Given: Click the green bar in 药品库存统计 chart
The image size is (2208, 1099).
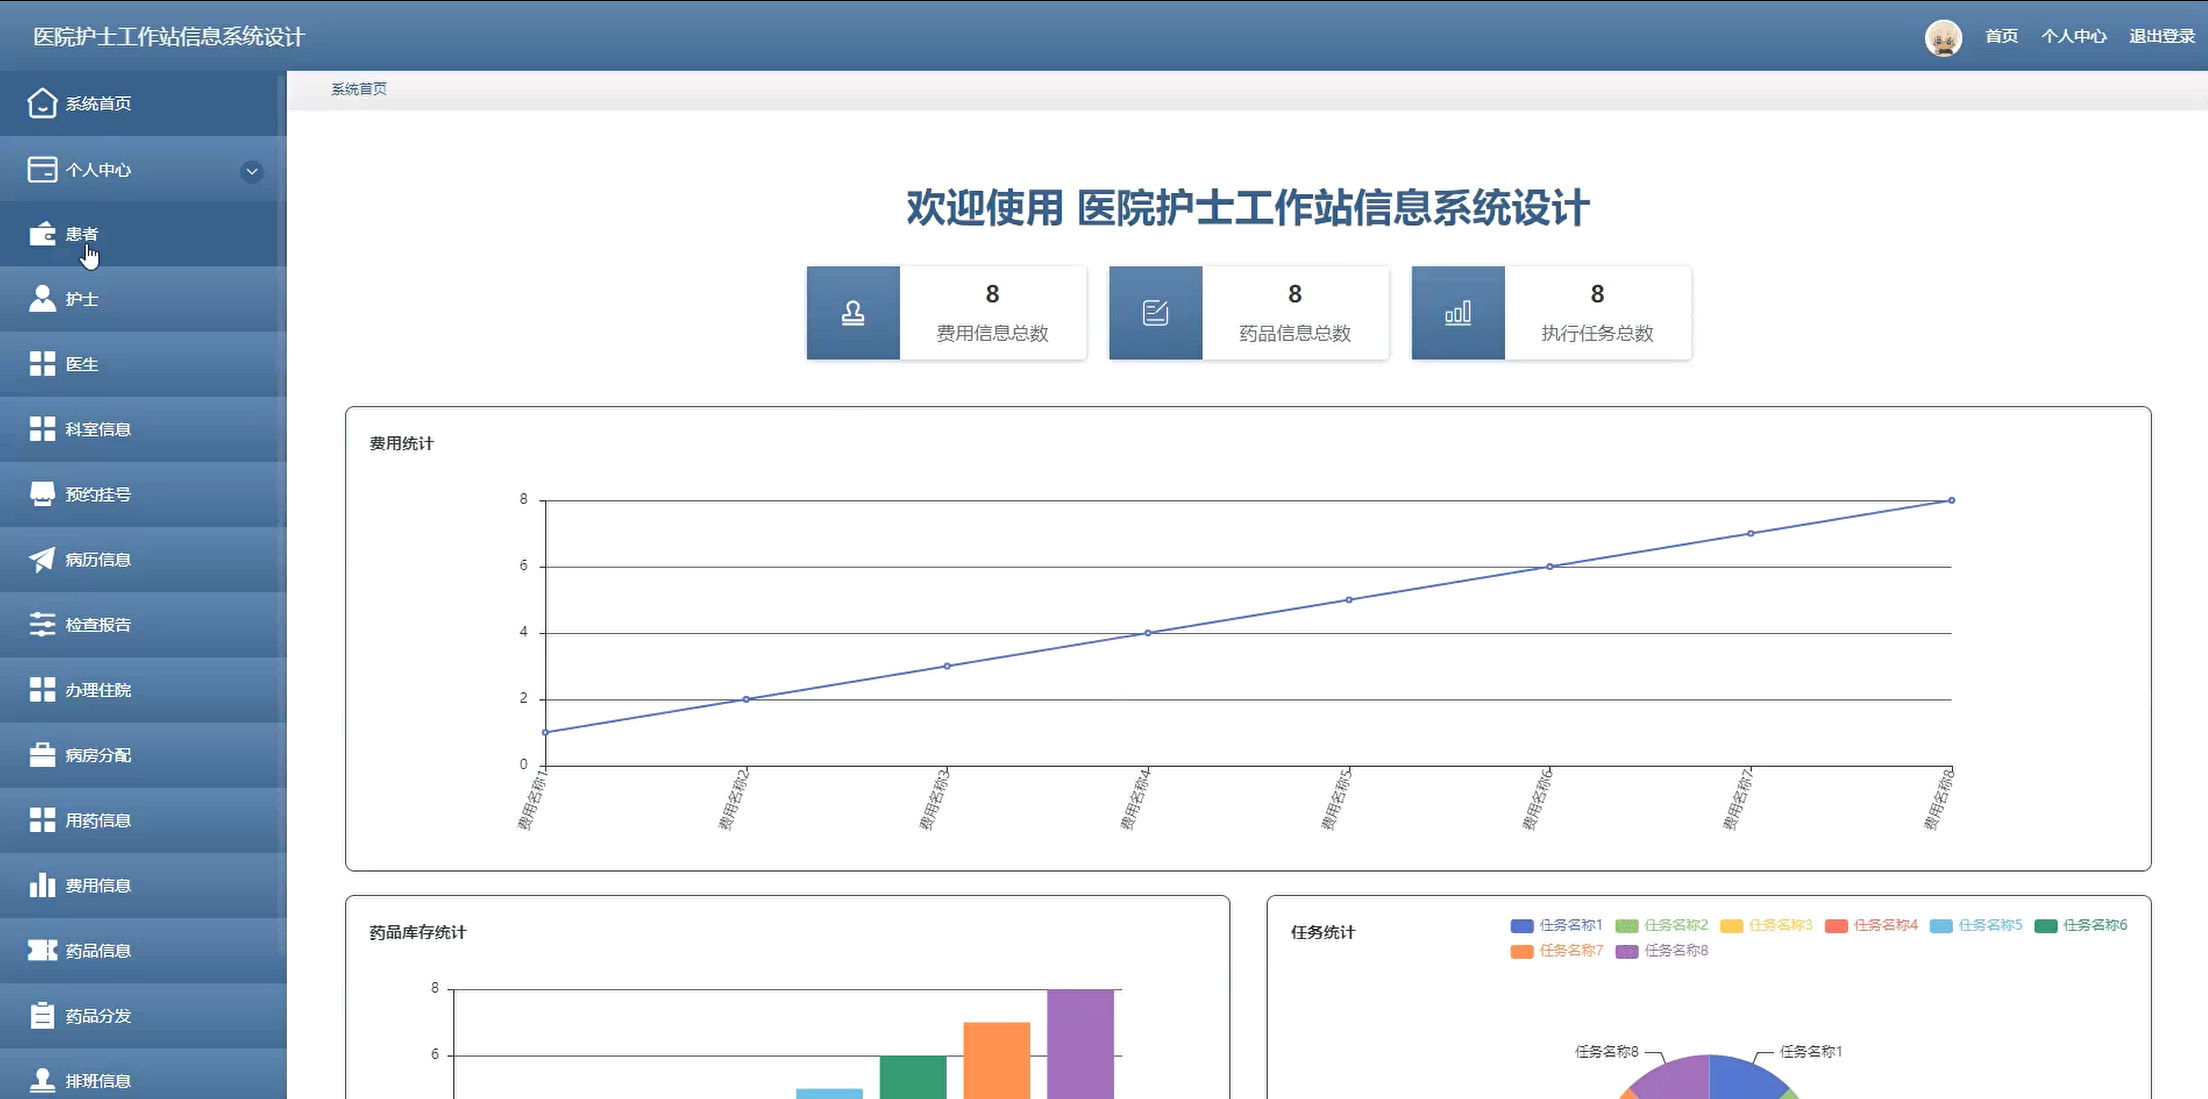Looking at the screenshot, I should point(913,1077).
